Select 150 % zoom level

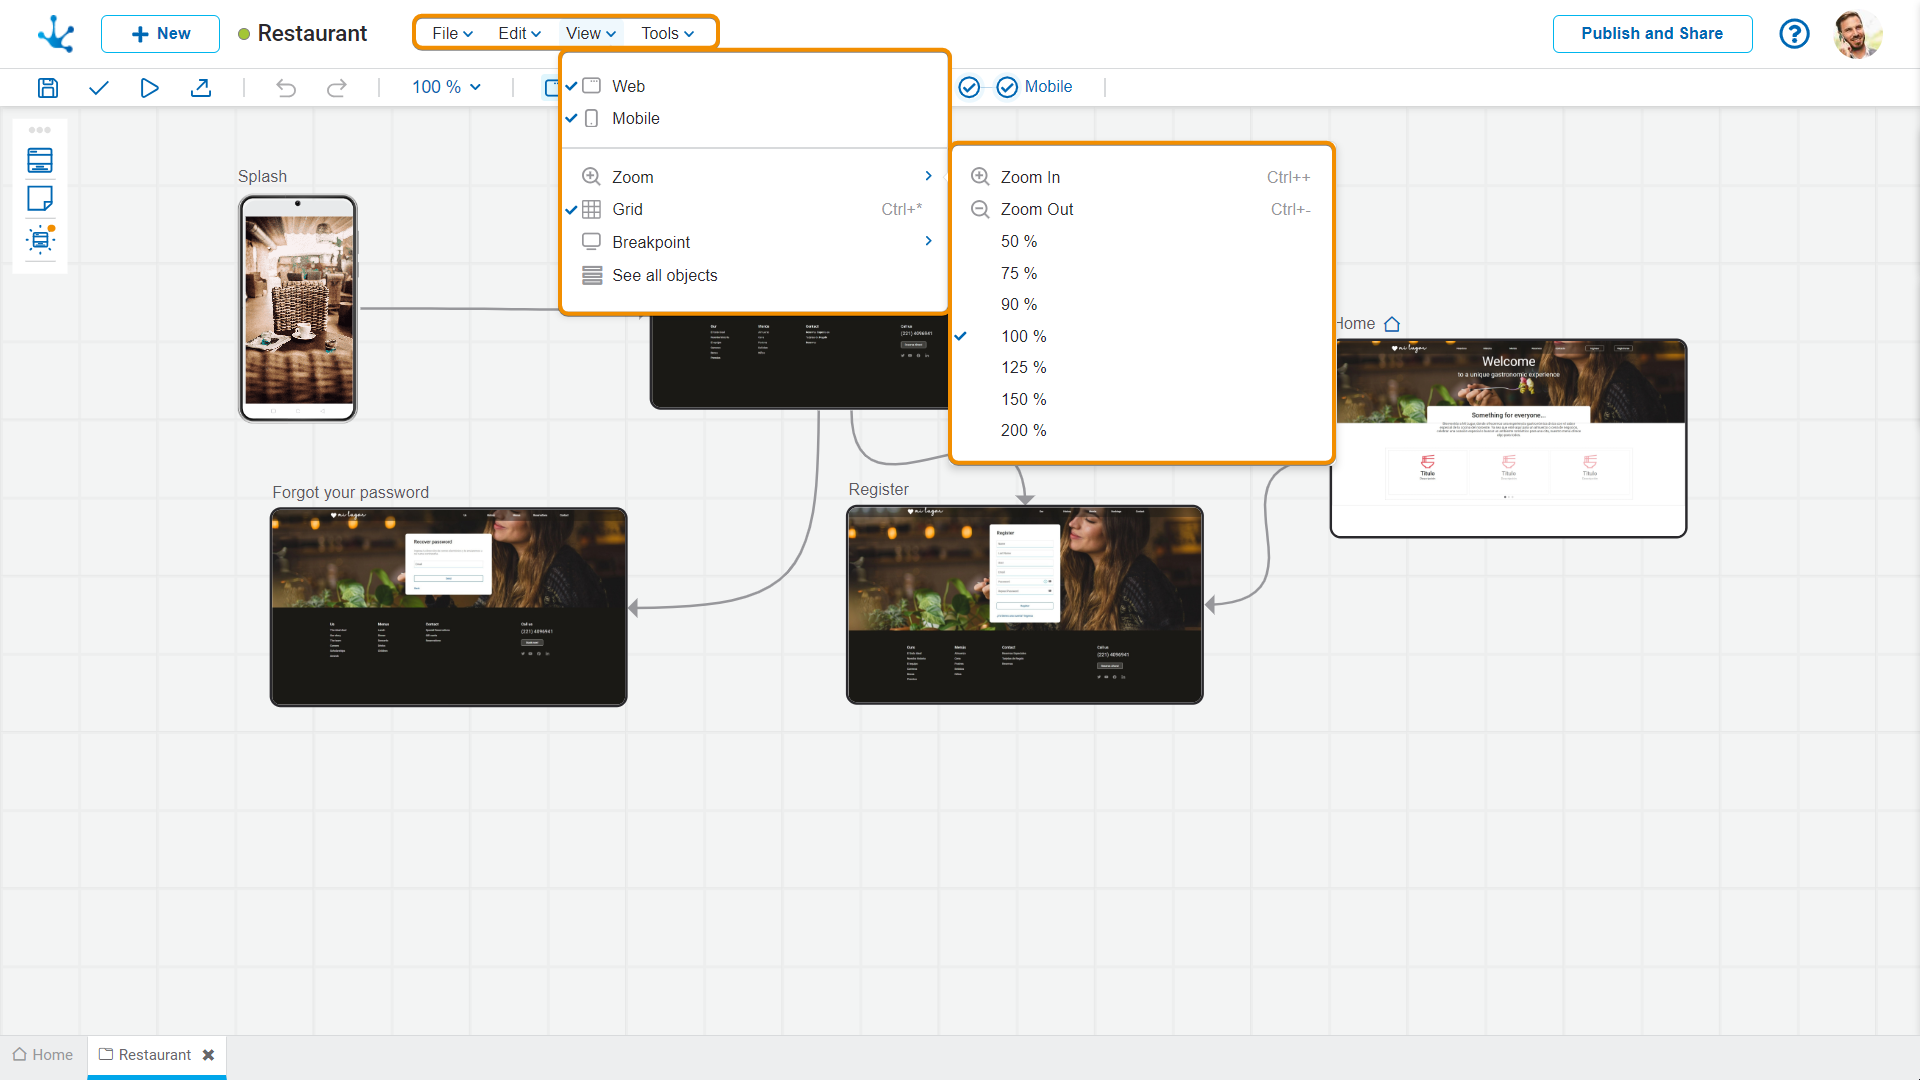point(1023,399)
